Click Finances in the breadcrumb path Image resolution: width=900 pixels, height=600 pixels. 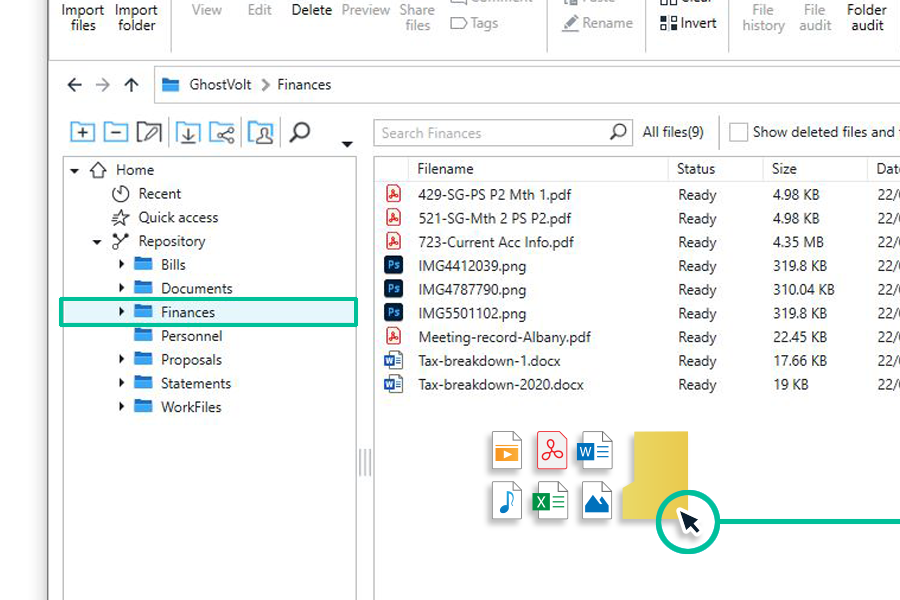304,85
